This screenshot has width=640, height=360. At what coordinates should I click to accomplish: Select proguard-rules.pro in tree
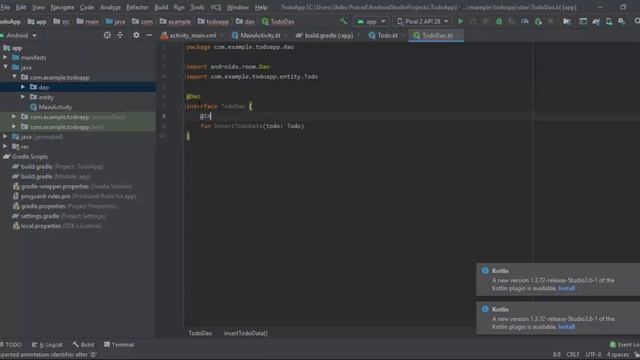click(x=74, y=196)
